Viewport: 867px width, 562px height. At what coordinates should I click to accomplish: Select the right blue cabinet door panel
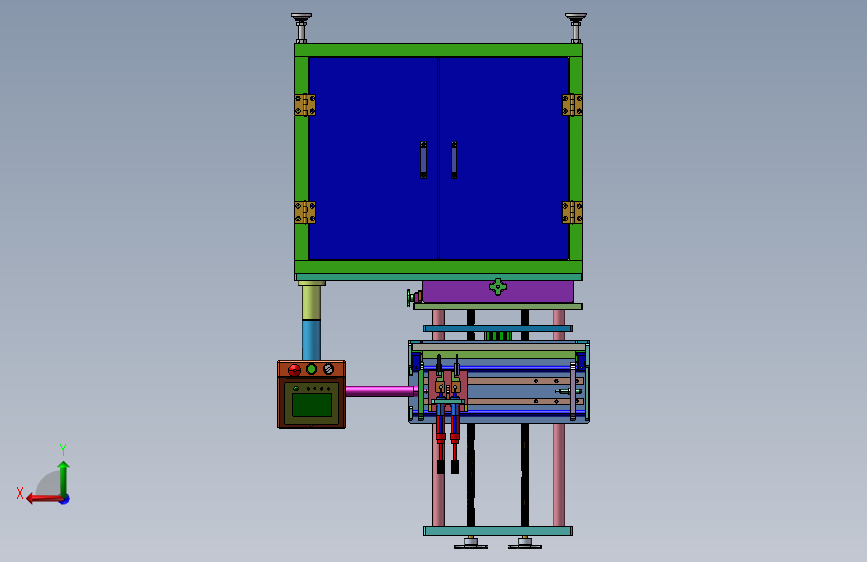click(x=504, y=158)
